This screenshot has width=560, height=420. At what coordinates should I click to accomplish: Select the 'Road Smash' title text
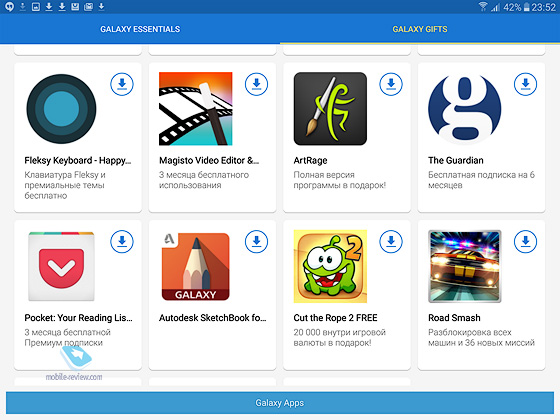[x=454, y=318]
